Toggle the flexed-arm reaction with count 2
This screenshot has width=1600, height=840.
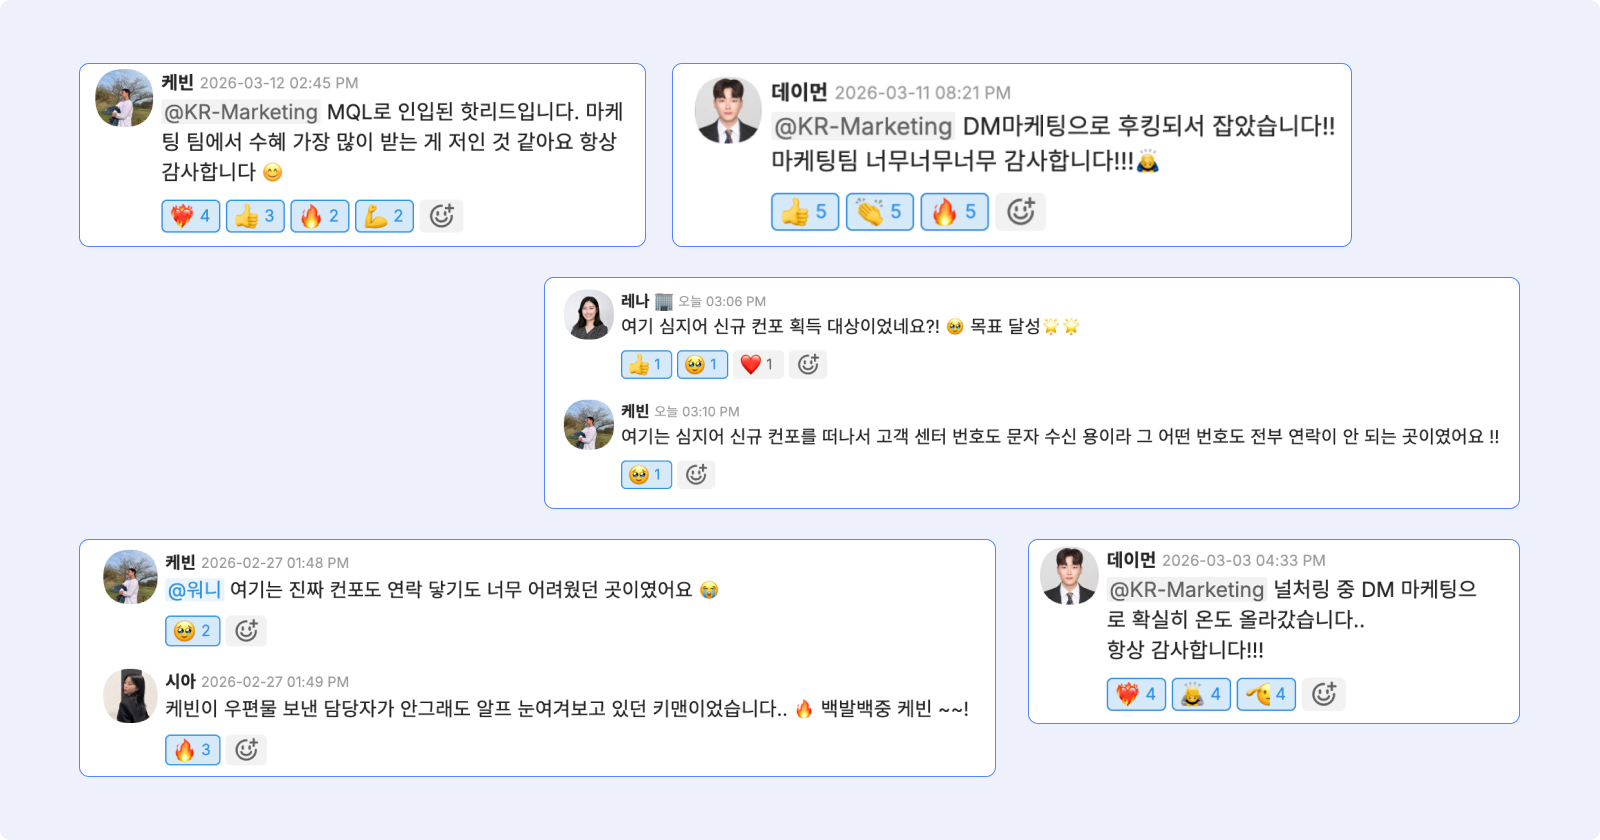pyautogui.click(x=384, y=216)
